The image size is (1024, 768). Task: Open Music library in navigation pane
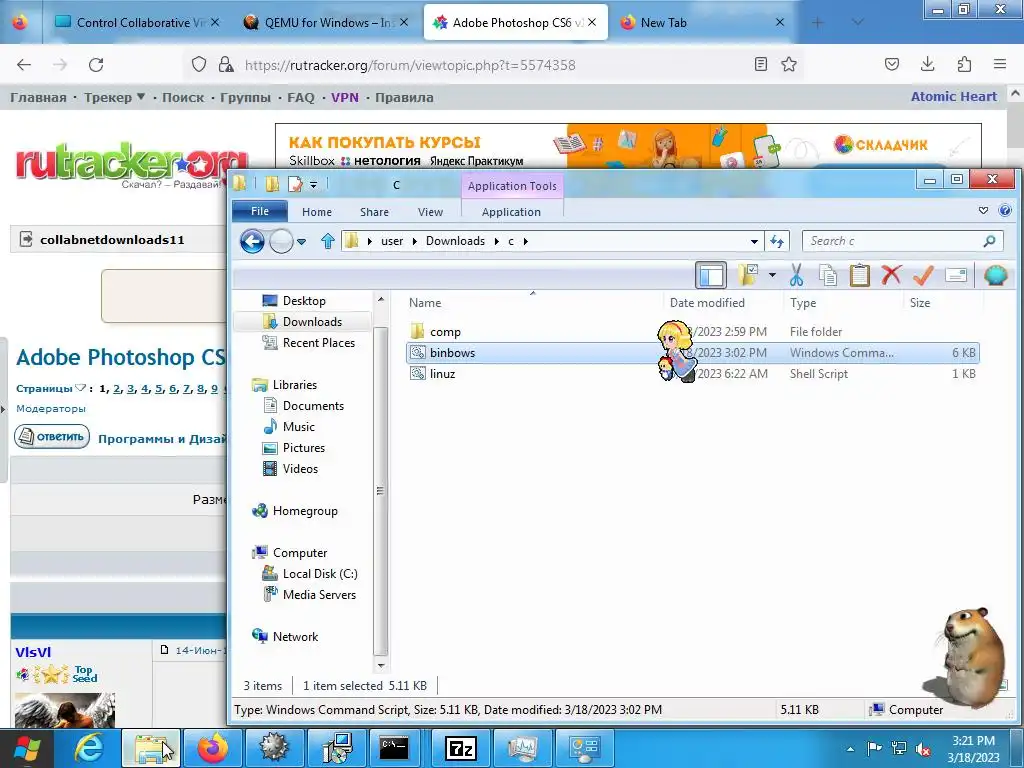298,426
